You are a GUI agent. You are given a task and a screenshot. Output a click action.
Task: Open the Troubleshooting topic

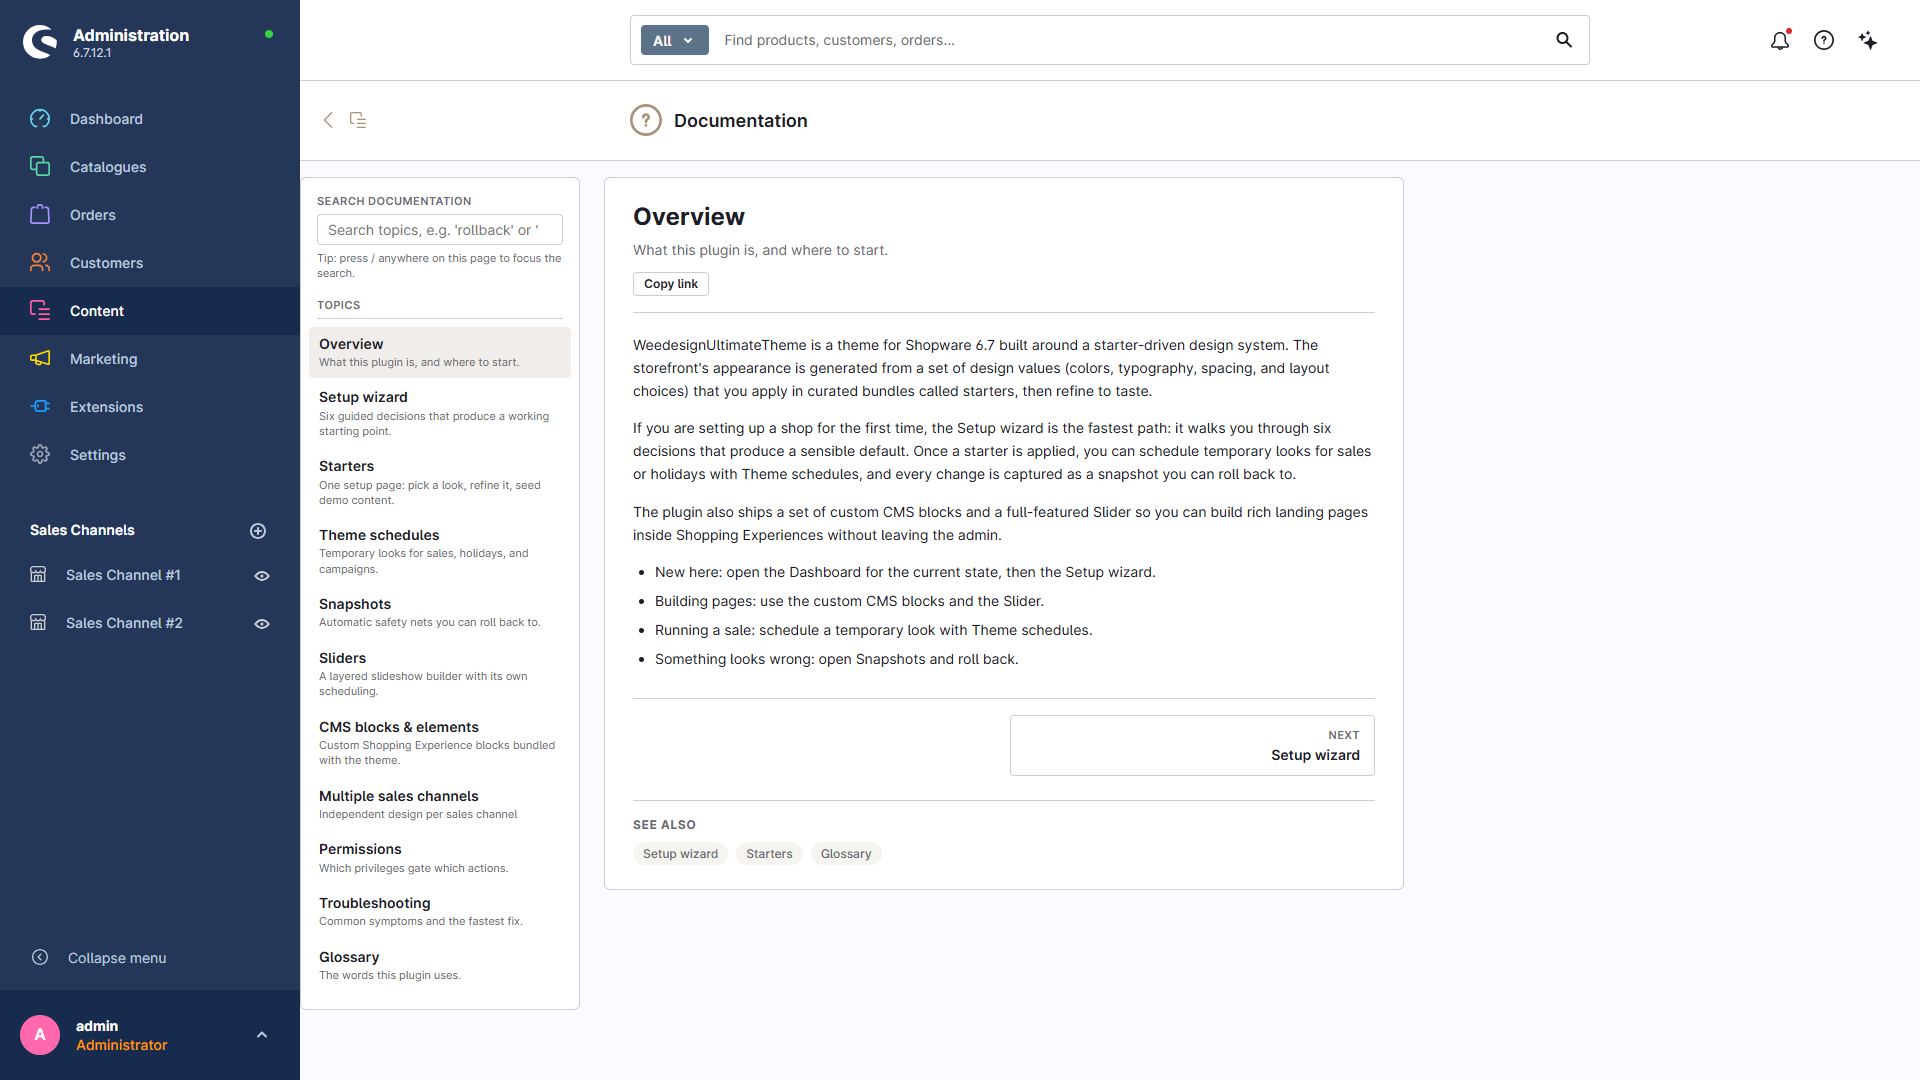pyautogui.click(x=440, y=911)
